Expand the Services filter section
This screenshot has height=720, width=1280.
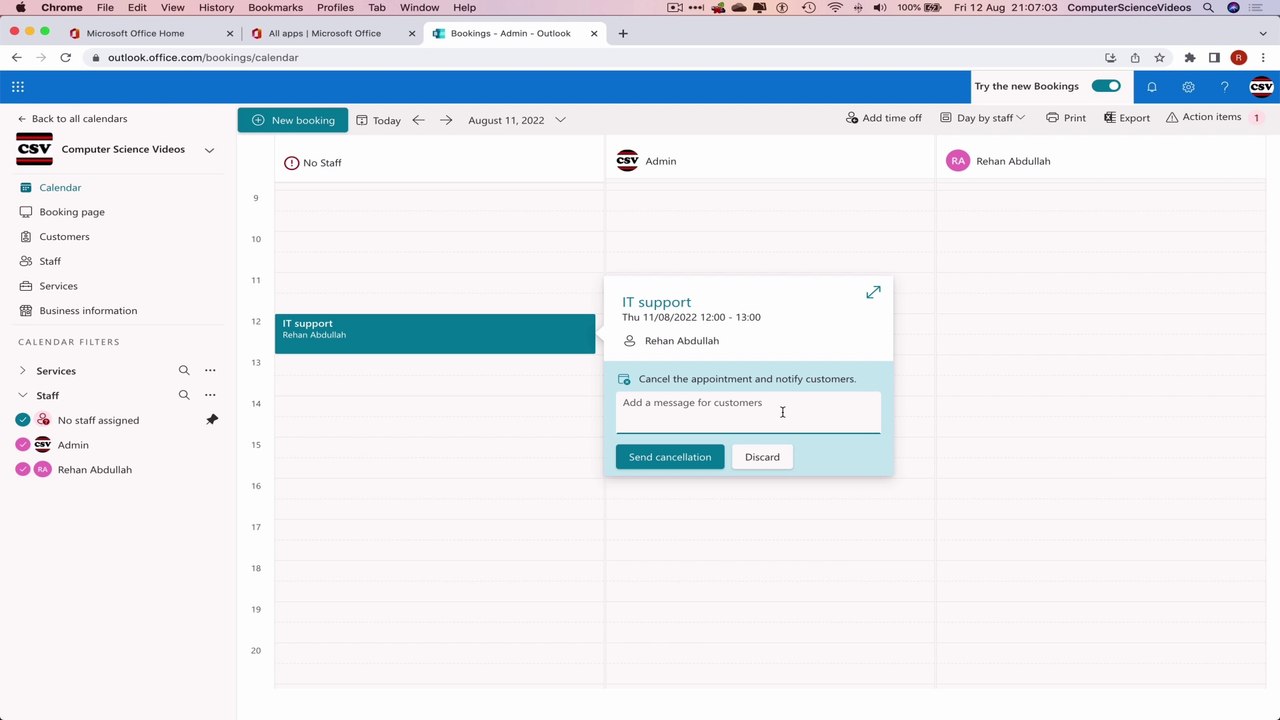point(23,371)
